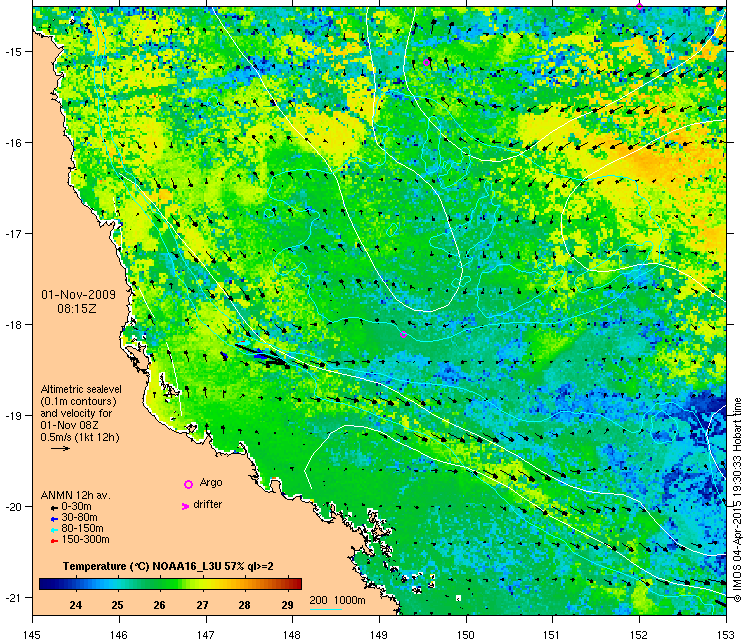750x640 pixels.
Task: Click the latitude axis label -17
Action: click(x=12, y=233)
